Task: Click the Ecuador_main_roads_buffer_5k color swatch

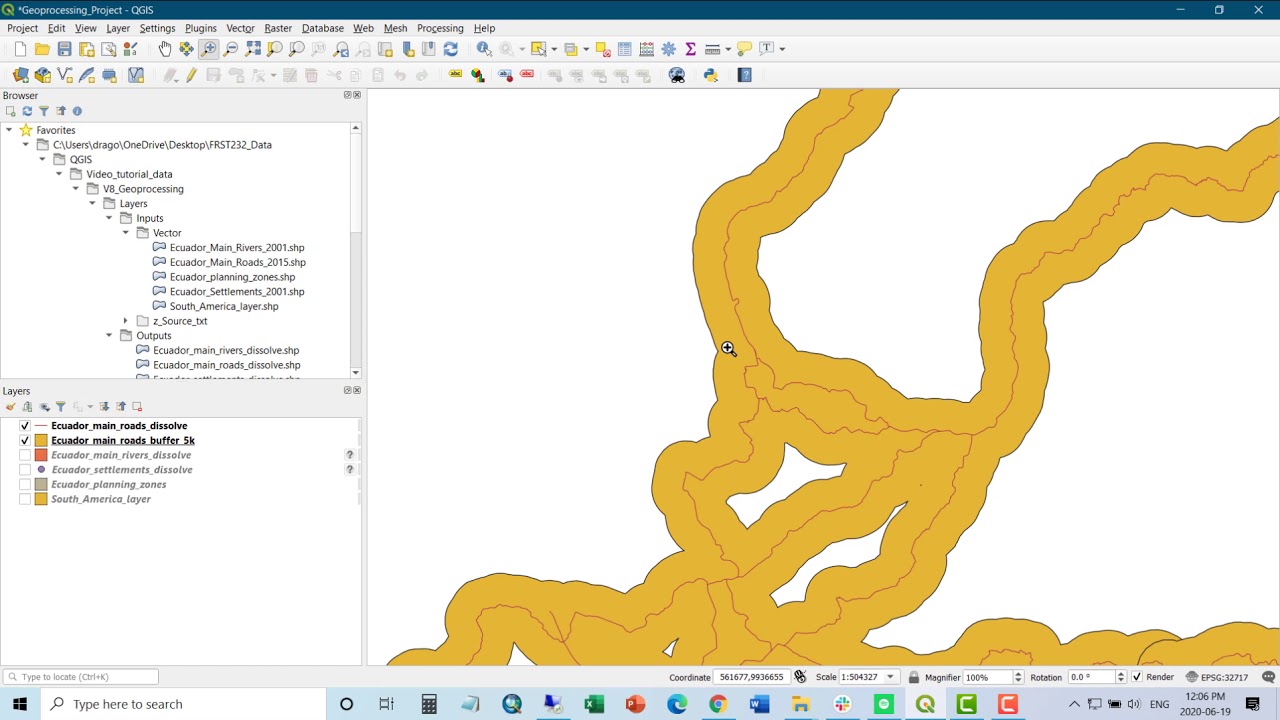Action: [41, 441]
